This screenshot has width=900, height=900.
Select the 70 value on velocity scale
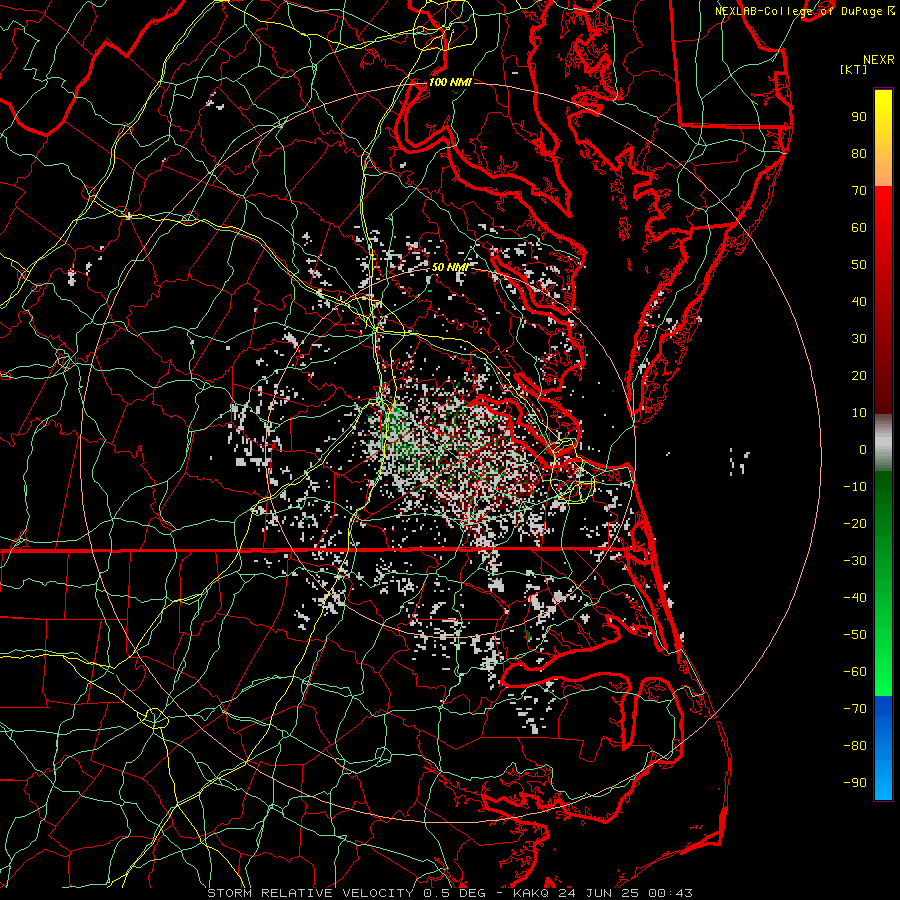click(859, 191)
